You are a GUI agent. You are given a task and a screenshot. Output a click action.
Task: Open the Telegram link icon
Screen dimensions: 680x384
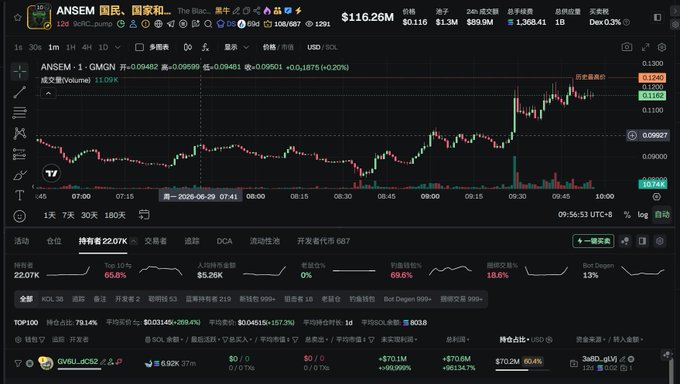[x=171, y=24]
